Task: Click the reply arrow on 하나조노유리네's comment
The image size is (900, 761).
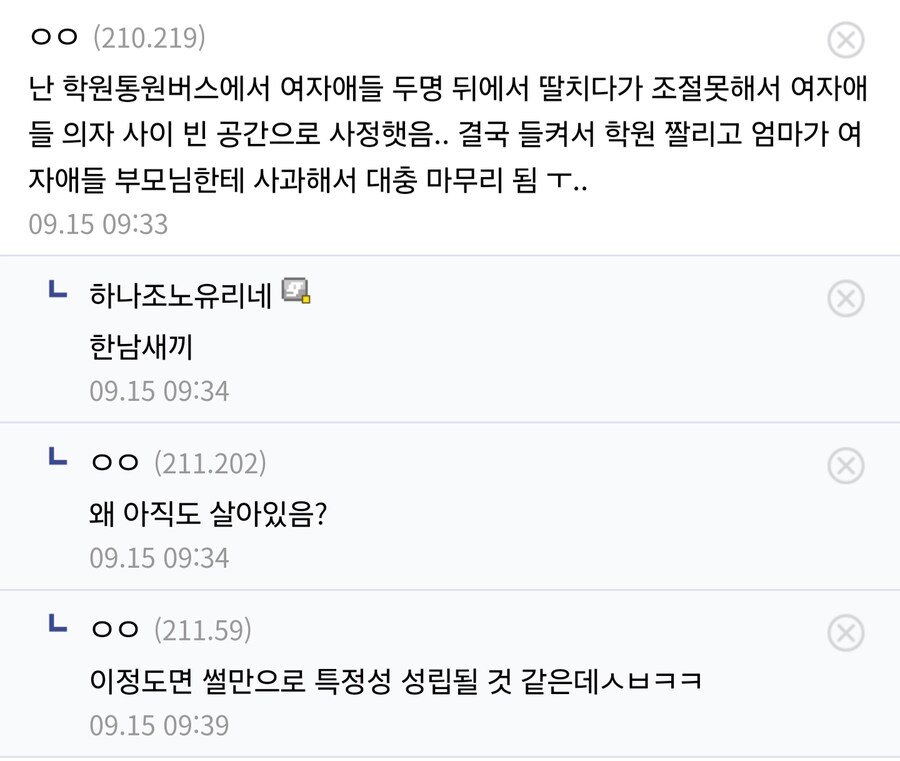Action: [58, 291]
